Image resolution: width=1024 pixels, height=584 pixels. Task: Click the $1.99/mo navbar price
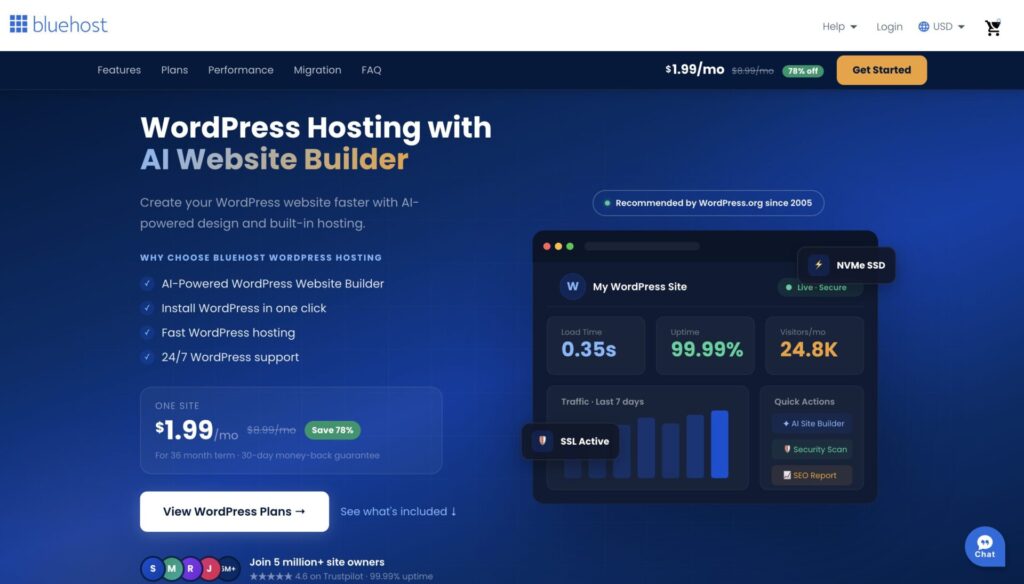695,69
